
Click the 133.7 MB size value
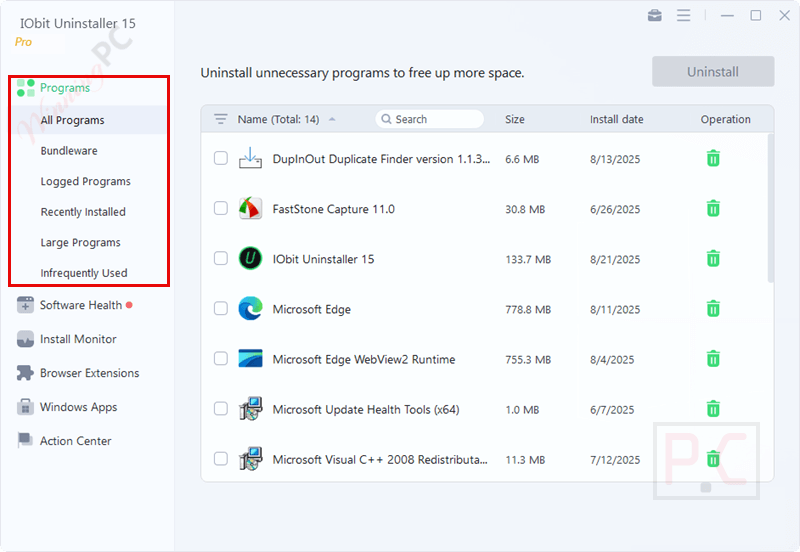coord(528,259)
